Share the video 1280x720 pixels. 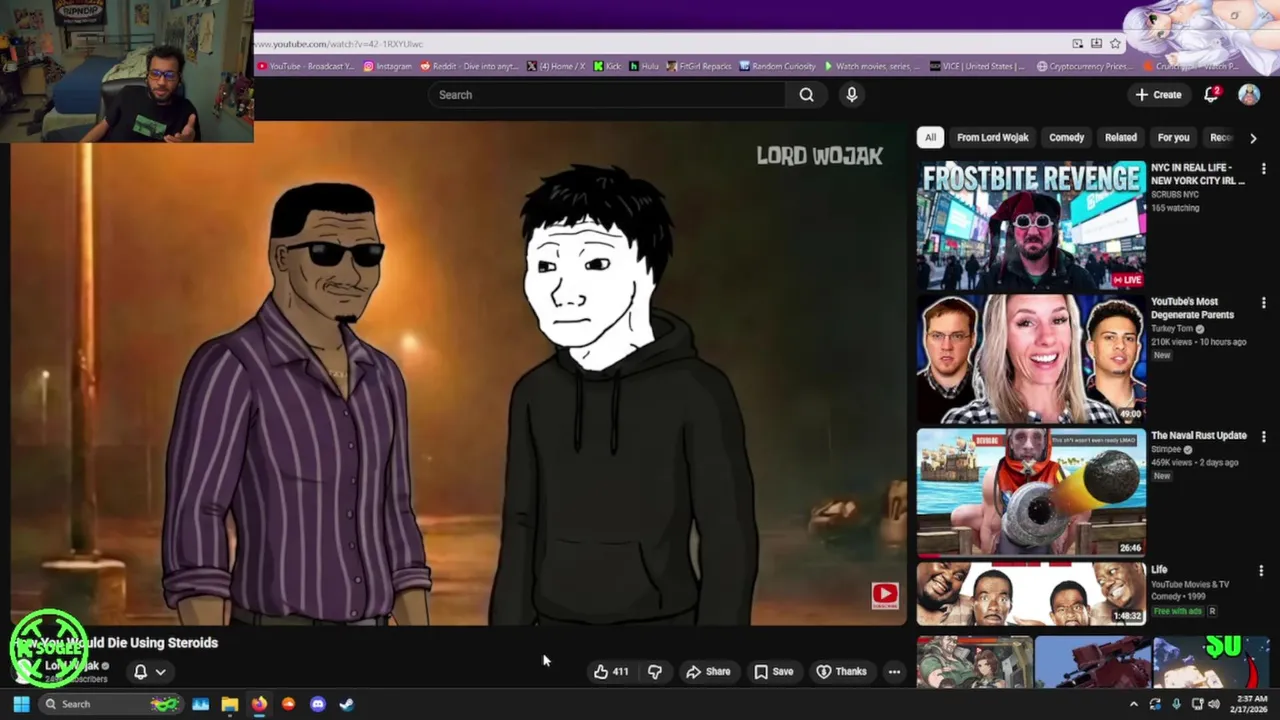coord(708,672)
